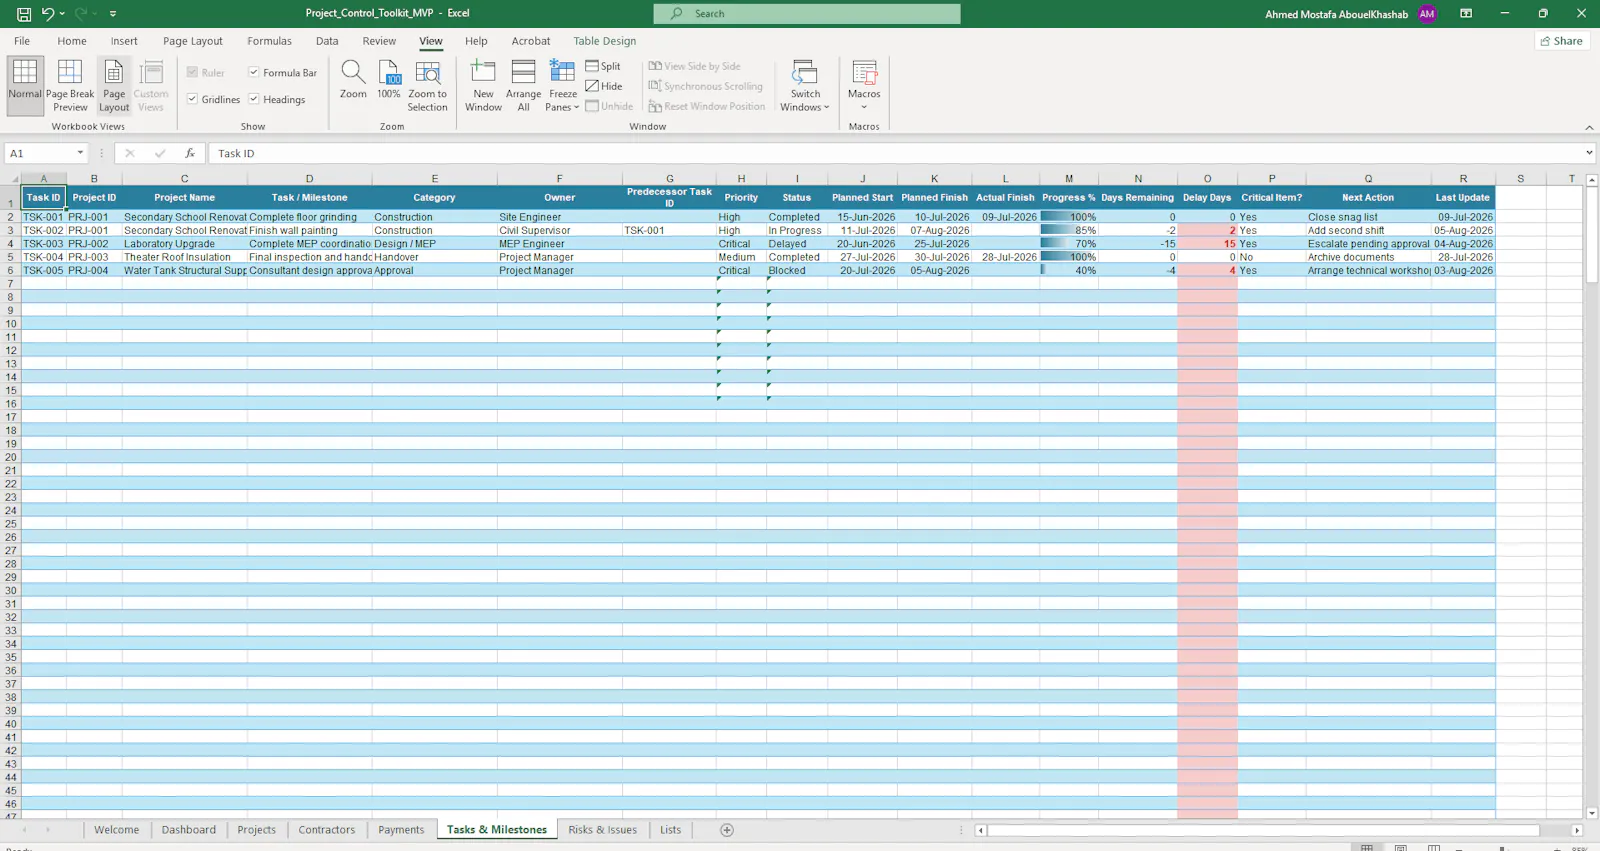Open Ribbon Display Options icon
This screenshot has width=1600, height=851.
[x=1466, y=14]
